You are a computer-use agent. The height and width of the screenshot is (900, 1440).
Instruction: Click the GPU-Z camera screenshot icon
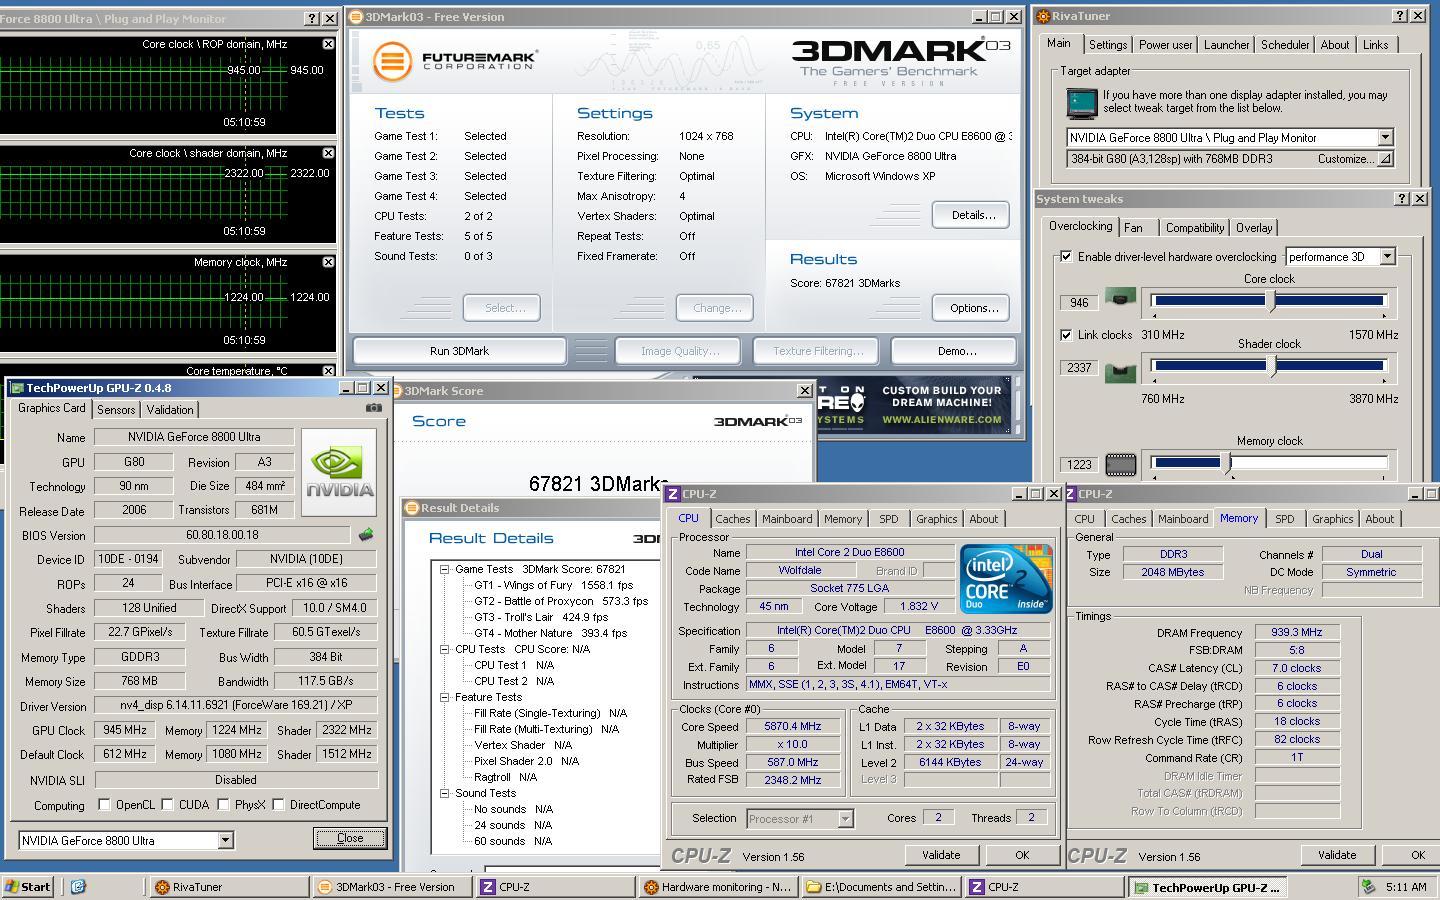pos(373,408)
